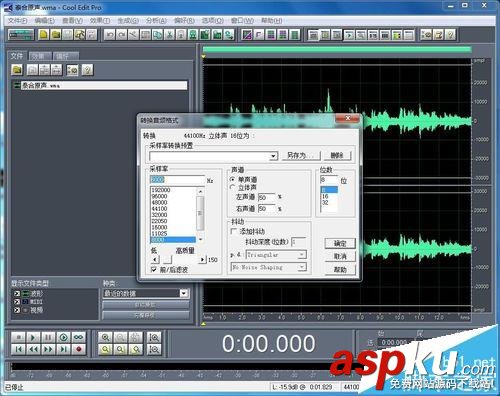This screenshot has width=500, height=396.
Task: Switch to multitrack view via the waveform toggle icon
Action: [x=21, y=35]
